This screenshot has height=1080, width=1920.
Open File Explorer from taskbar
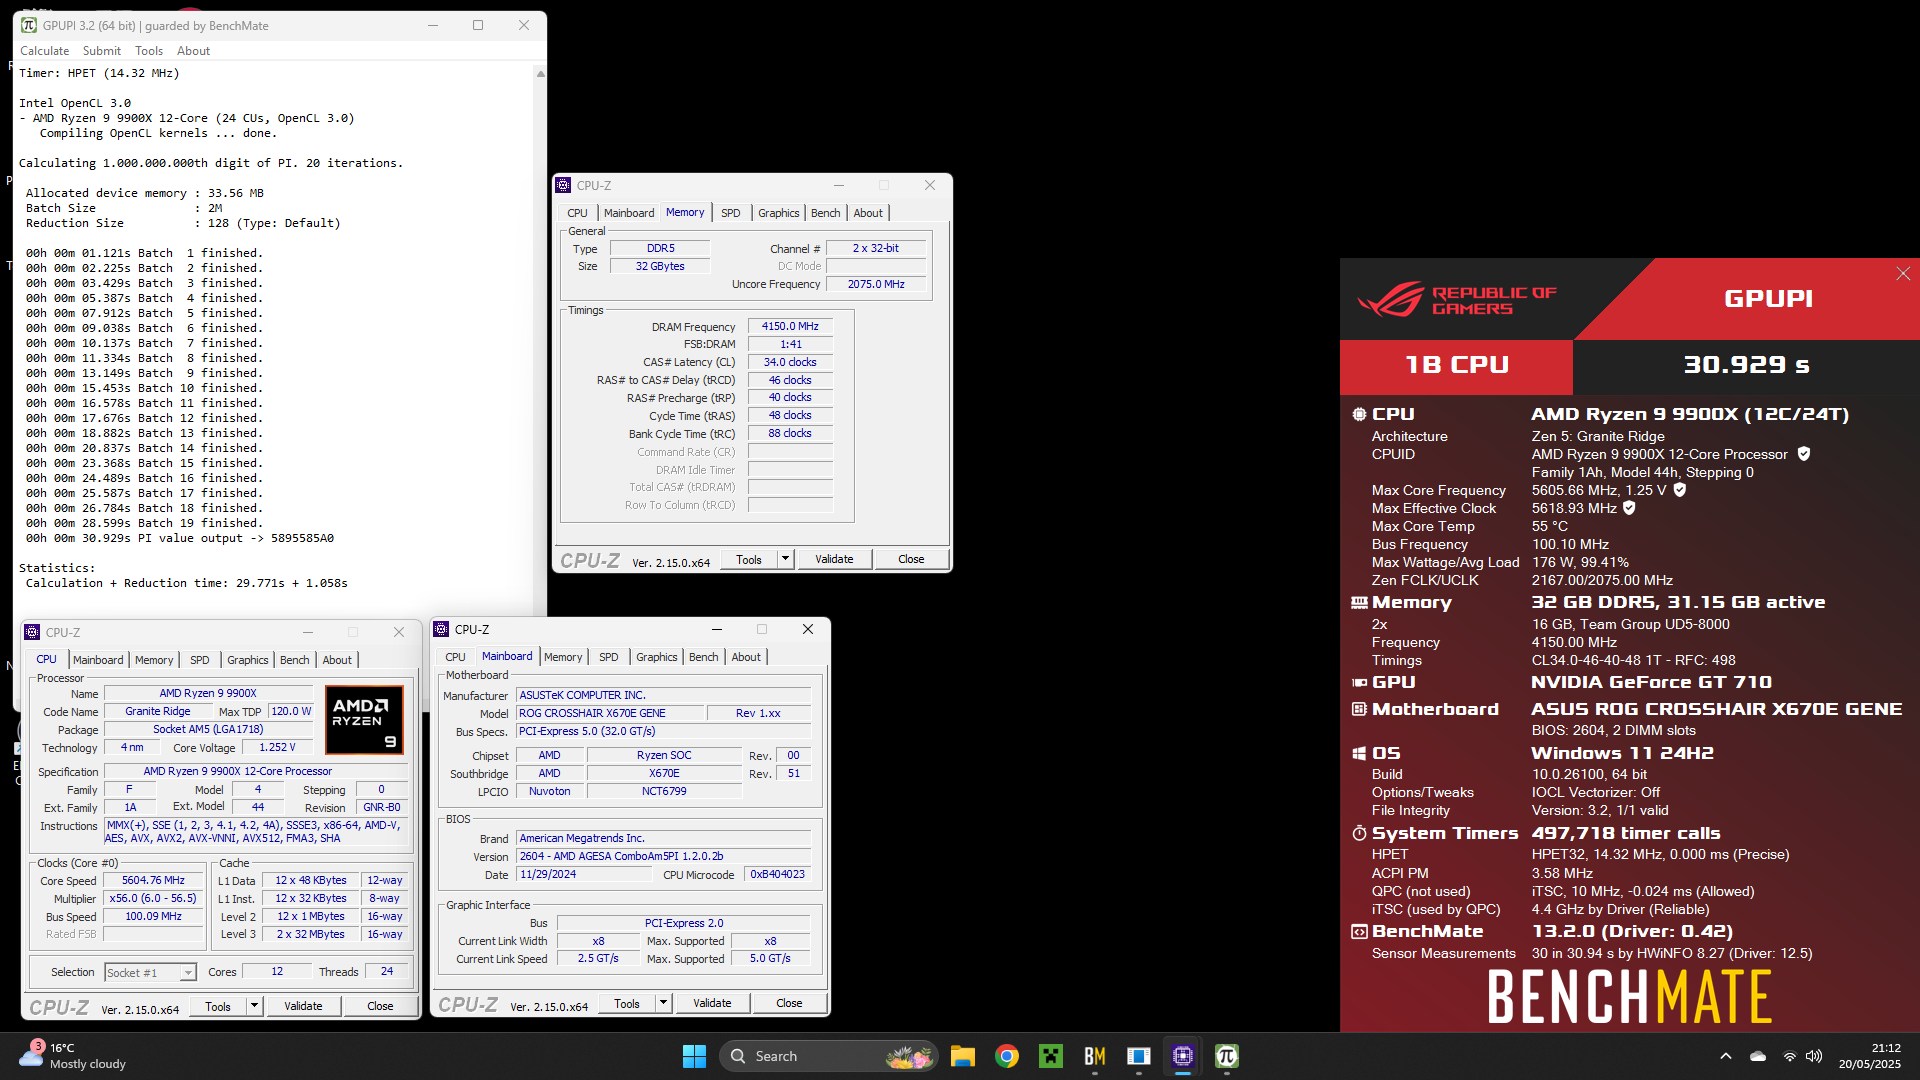coord(962,1056)
